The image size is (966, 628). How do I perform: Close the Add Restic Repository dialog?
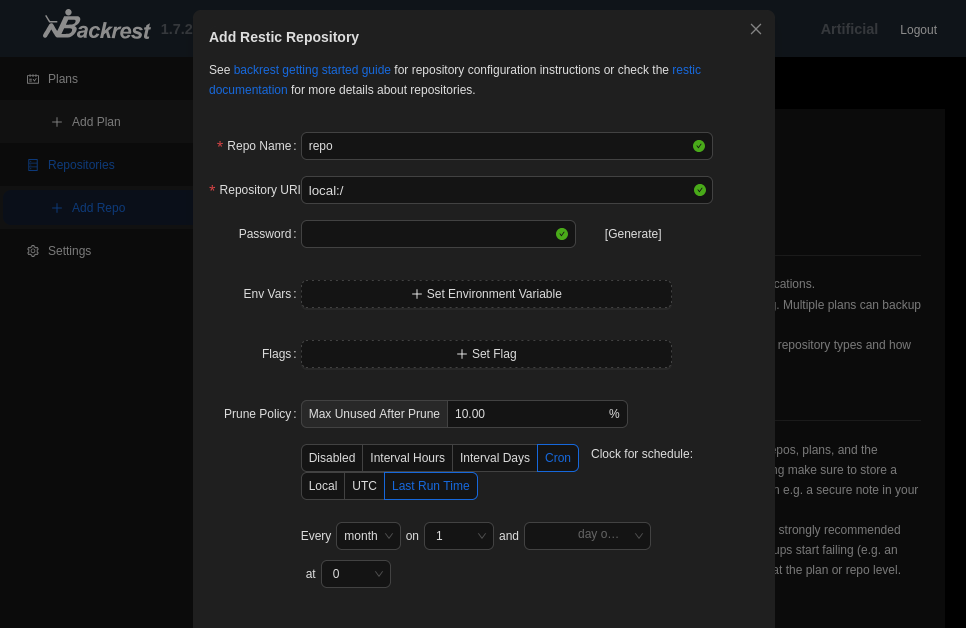point(756,29)
